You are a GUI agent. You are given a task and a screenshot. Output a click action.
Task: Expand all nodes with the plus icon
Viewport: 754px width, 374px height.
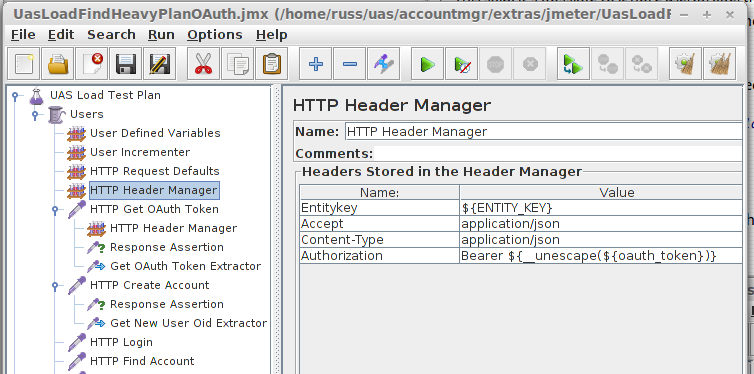tap(315, 63)
